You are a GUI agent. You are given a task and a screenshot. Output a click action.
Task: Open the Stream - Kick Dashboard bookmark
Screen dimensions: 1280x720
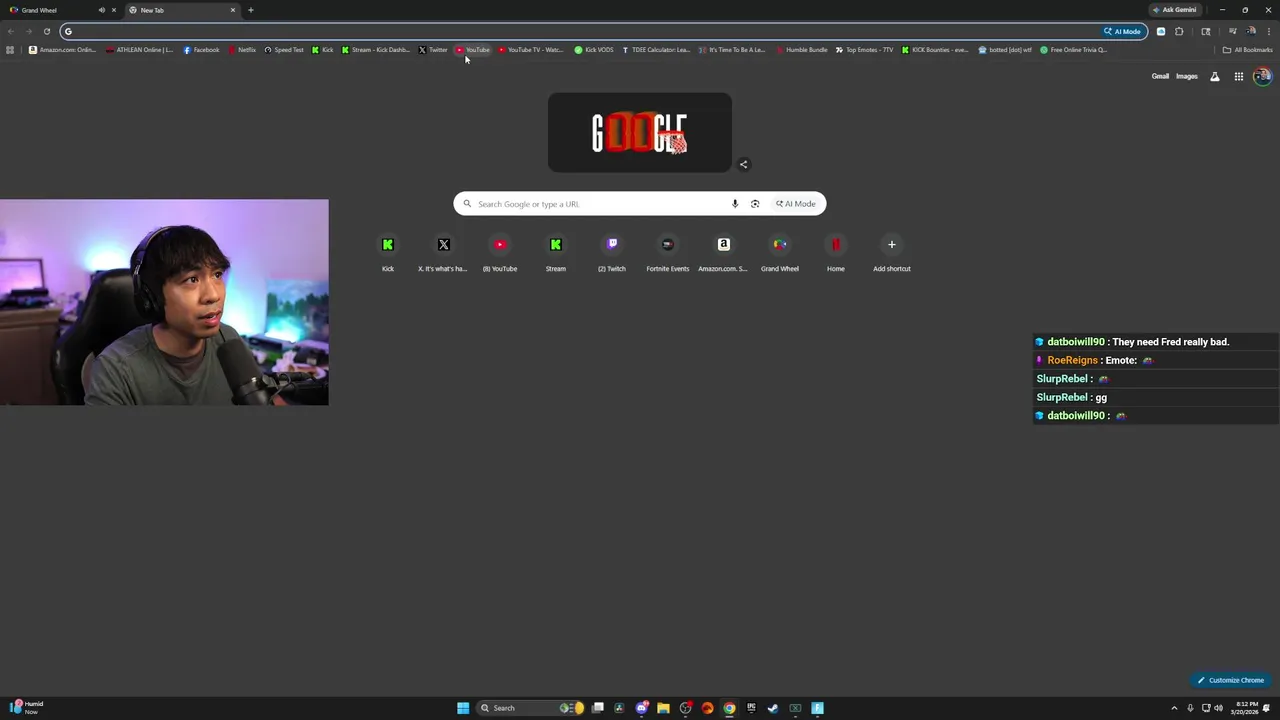(376, 50)
